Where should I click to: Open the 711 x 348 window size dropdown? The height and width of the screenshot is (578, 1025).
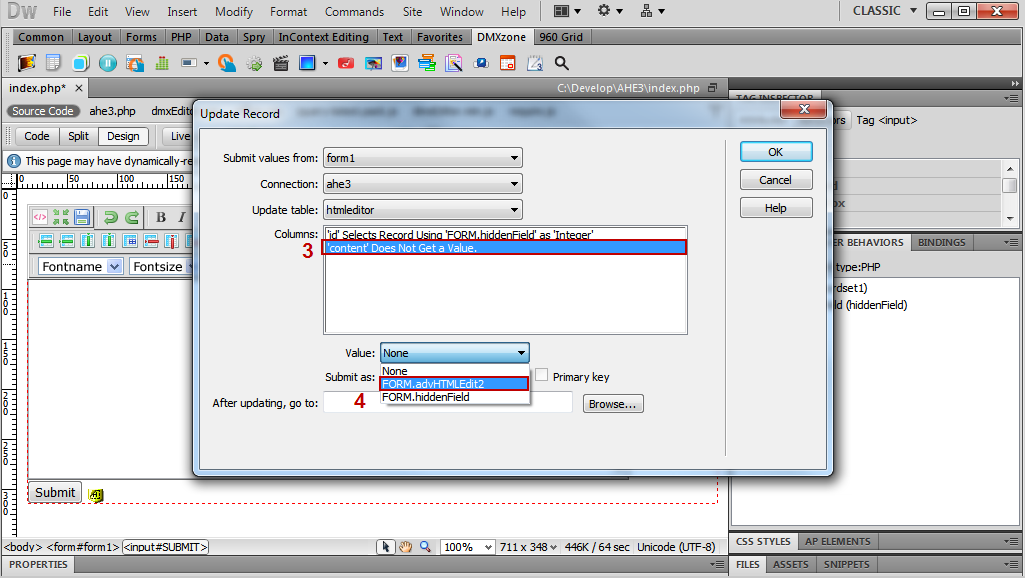pyautogui.click(x=528, y=547)
